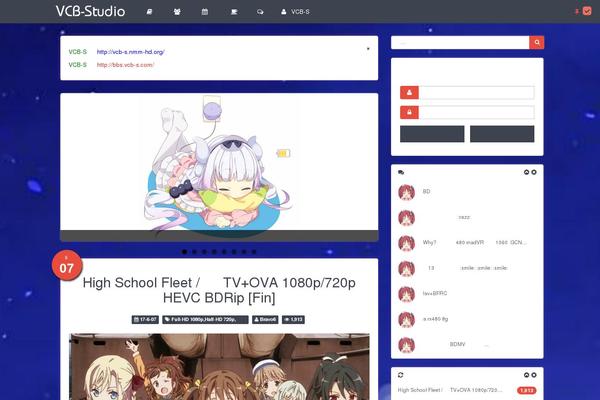
Task: Click the 17-6-07 date tag
Action: click(145, 320)
